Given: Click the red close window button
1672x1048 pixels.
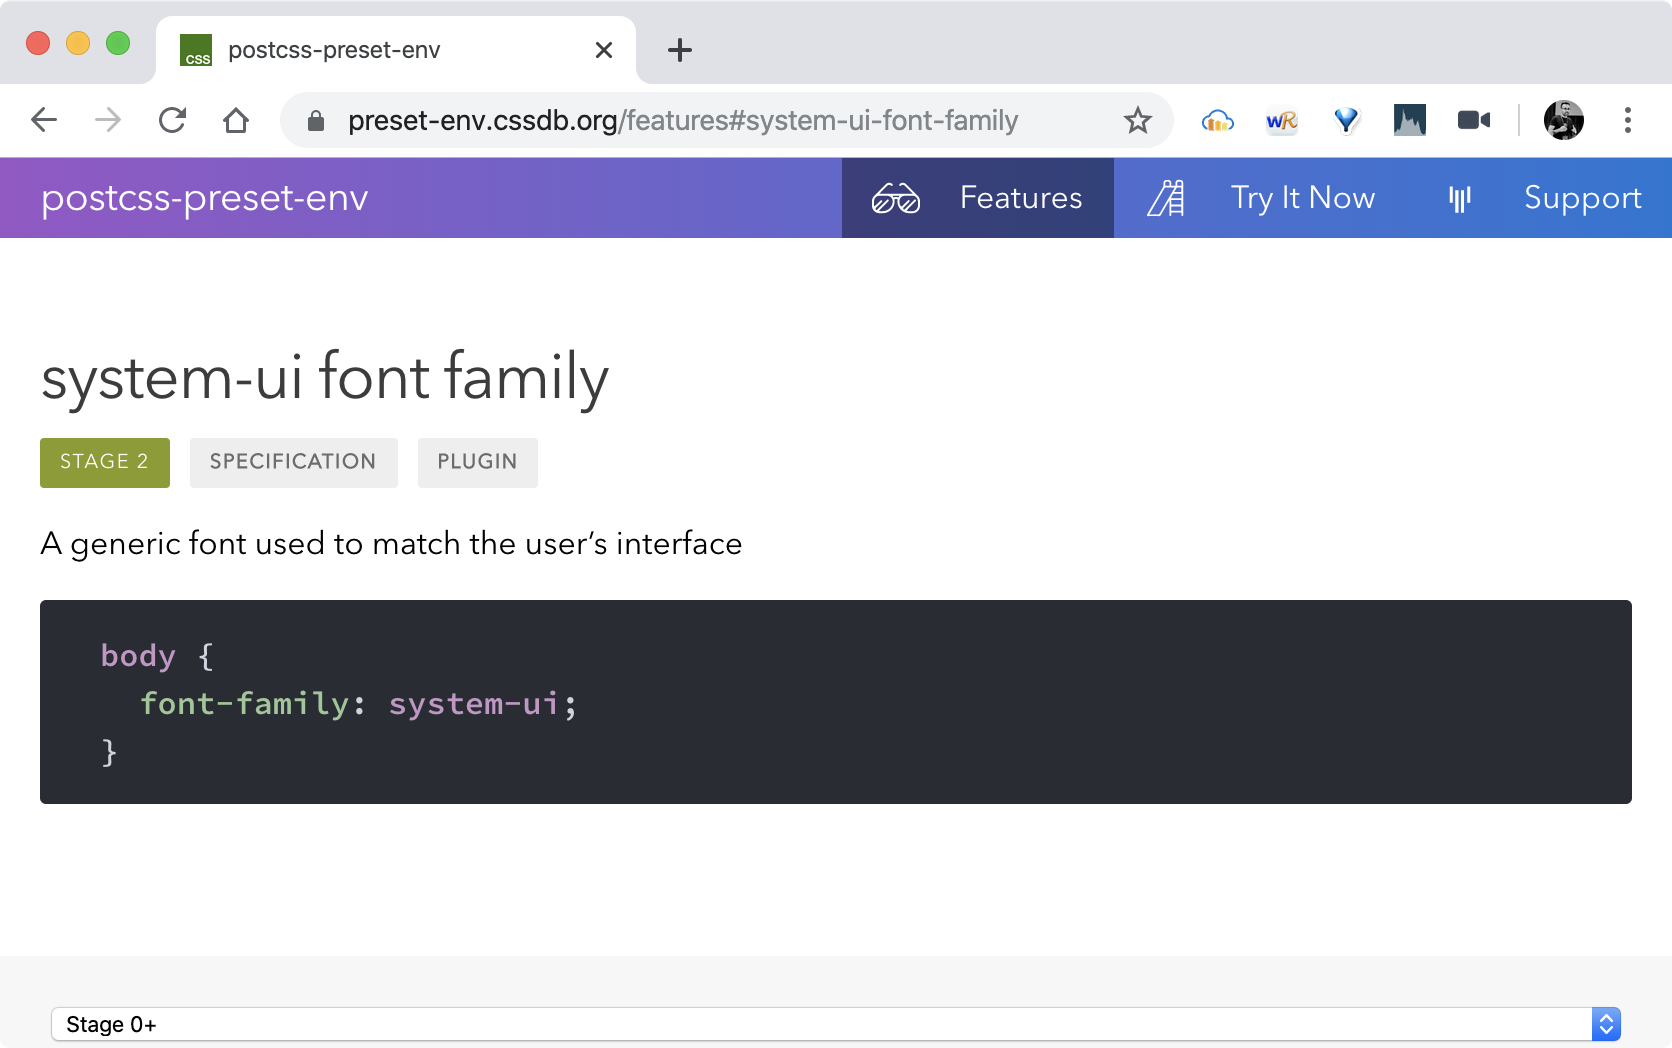Looking at the screenshot, I should click(x=38, y=43).
